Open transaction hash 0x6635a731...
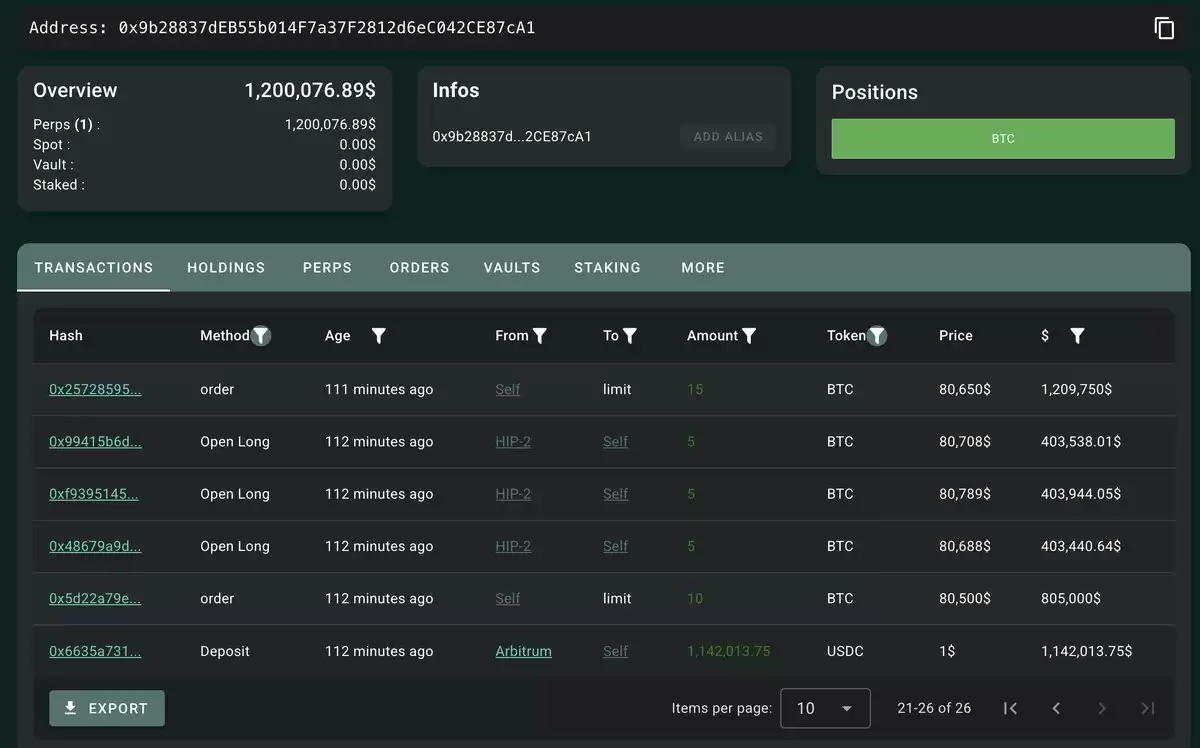This screenshot has width=1200, height=748. click(x=95, y=651)
